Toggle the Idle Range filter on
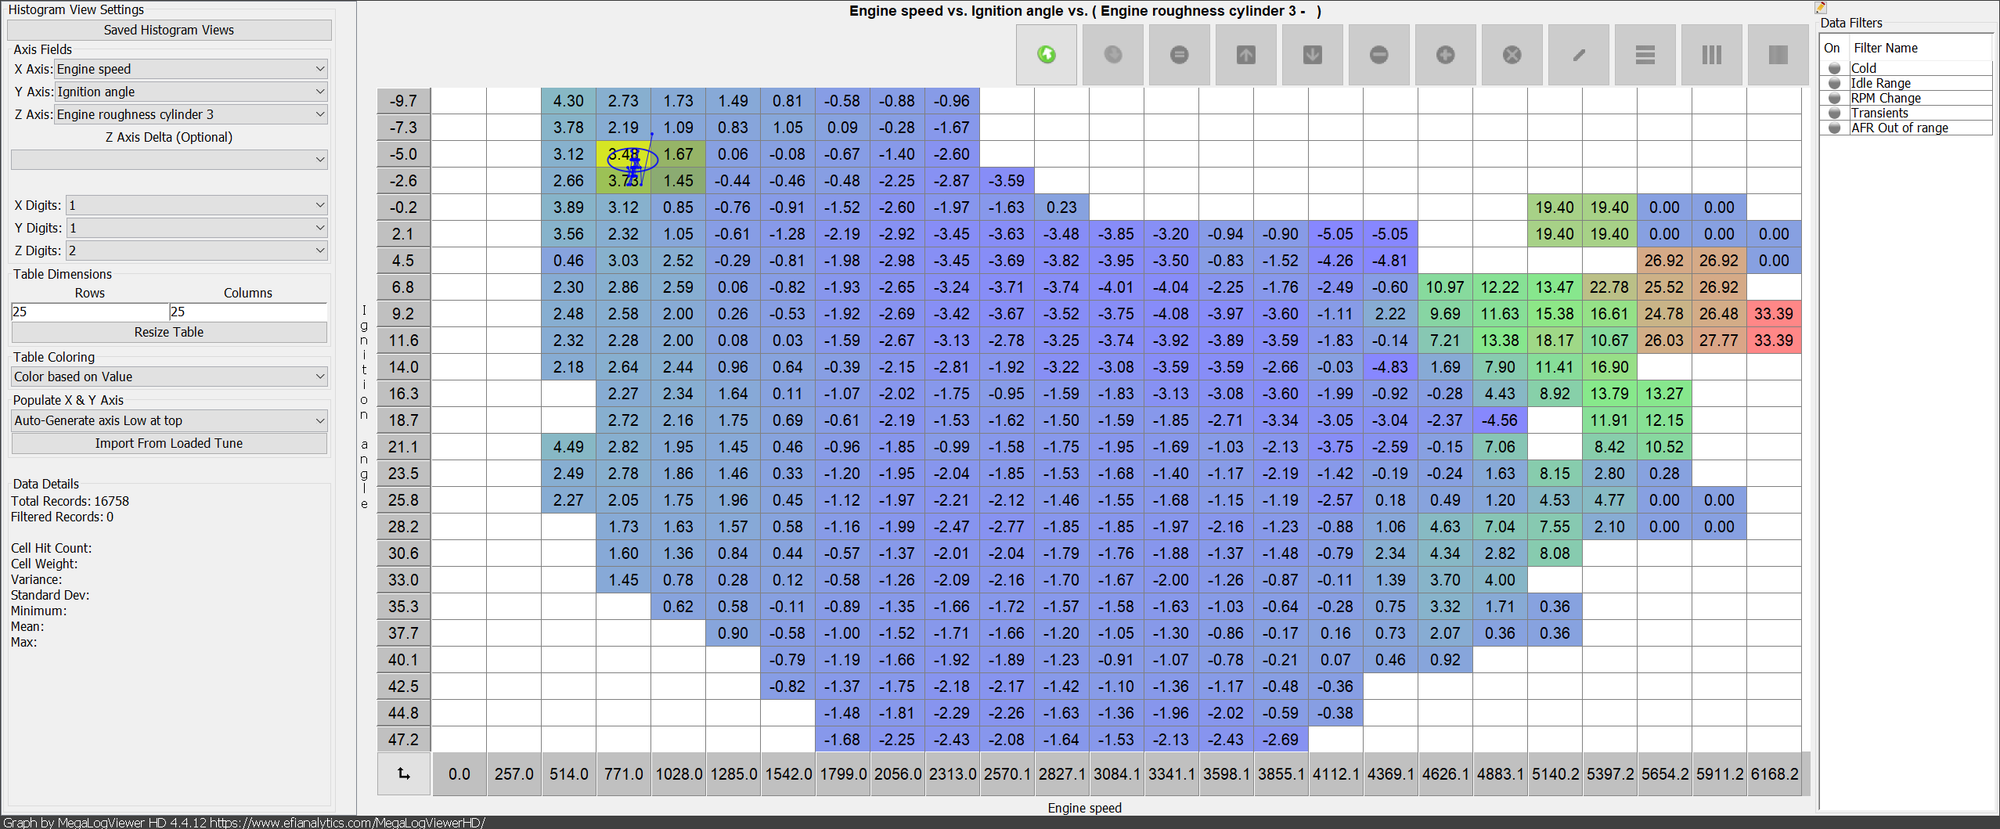 pos(1834,84)
